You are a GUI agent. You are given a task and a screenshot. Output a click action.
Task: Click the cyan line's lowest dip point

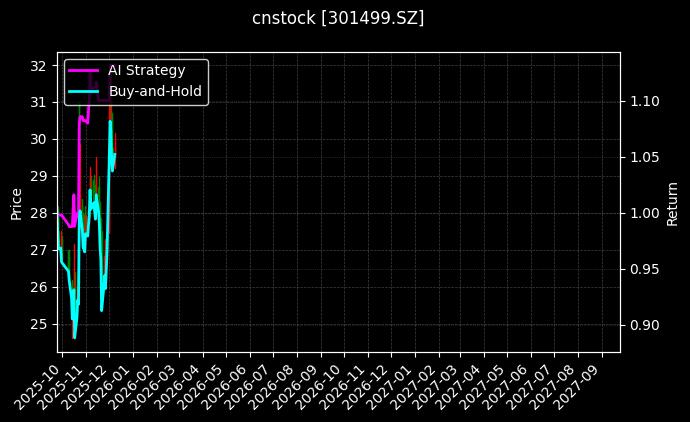pyautogui.click(x=74, y=338)
